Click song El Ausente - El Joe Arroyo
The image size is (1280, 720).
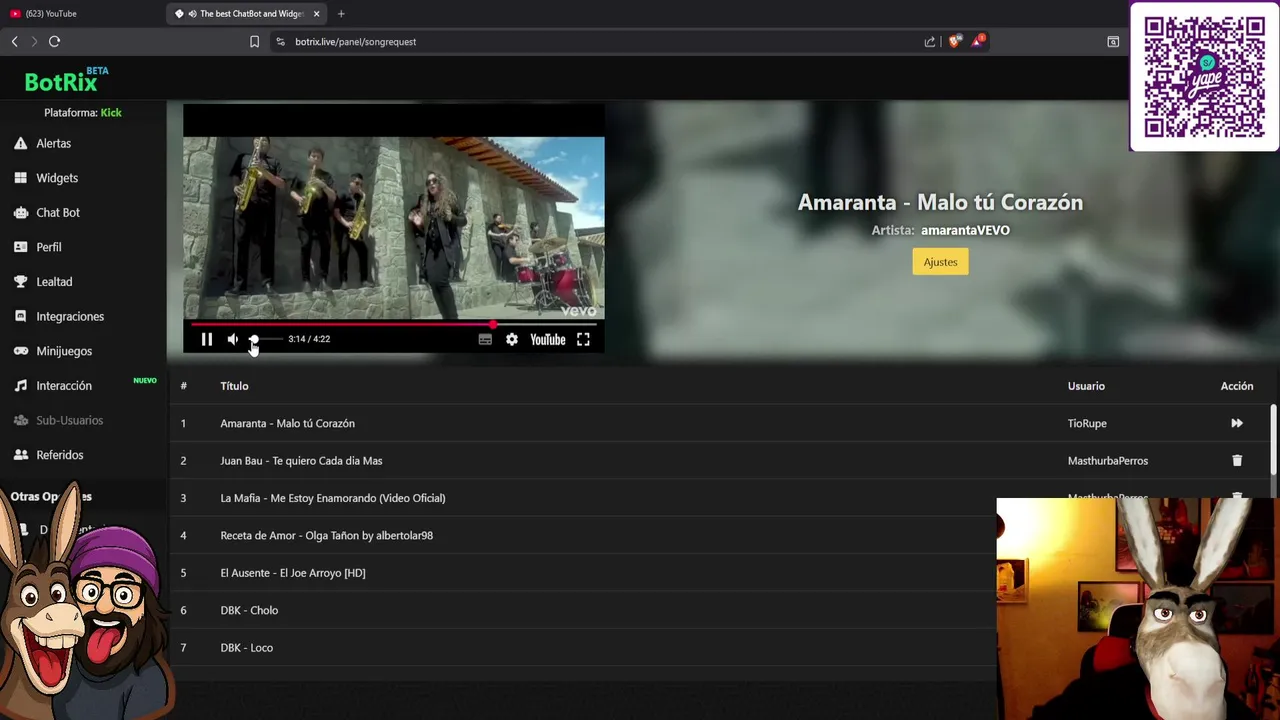pyautogui.click(x=293, y=573)
